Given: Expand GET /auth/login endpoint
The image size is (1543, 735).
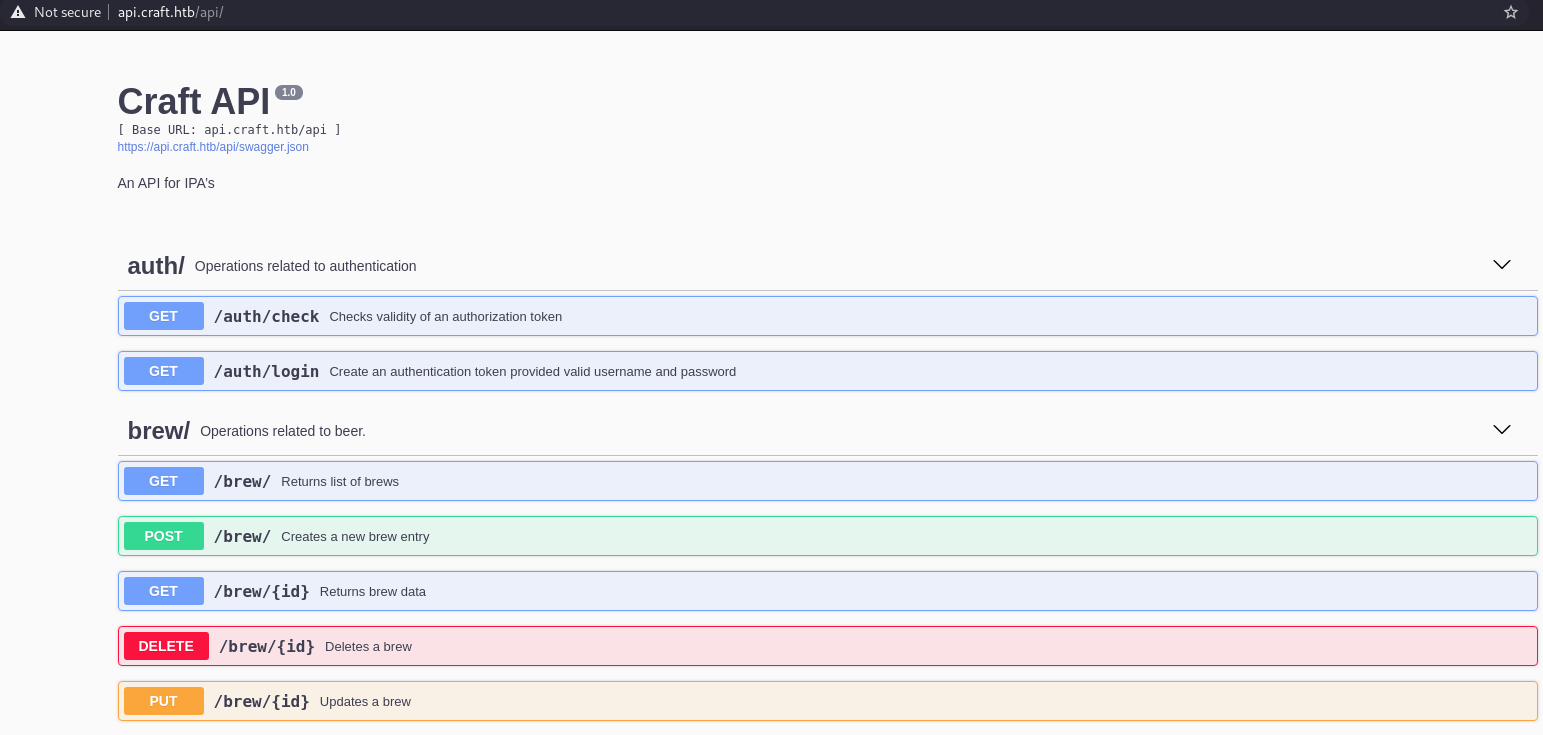Looking at the screenshot, I should click(827, 371).
